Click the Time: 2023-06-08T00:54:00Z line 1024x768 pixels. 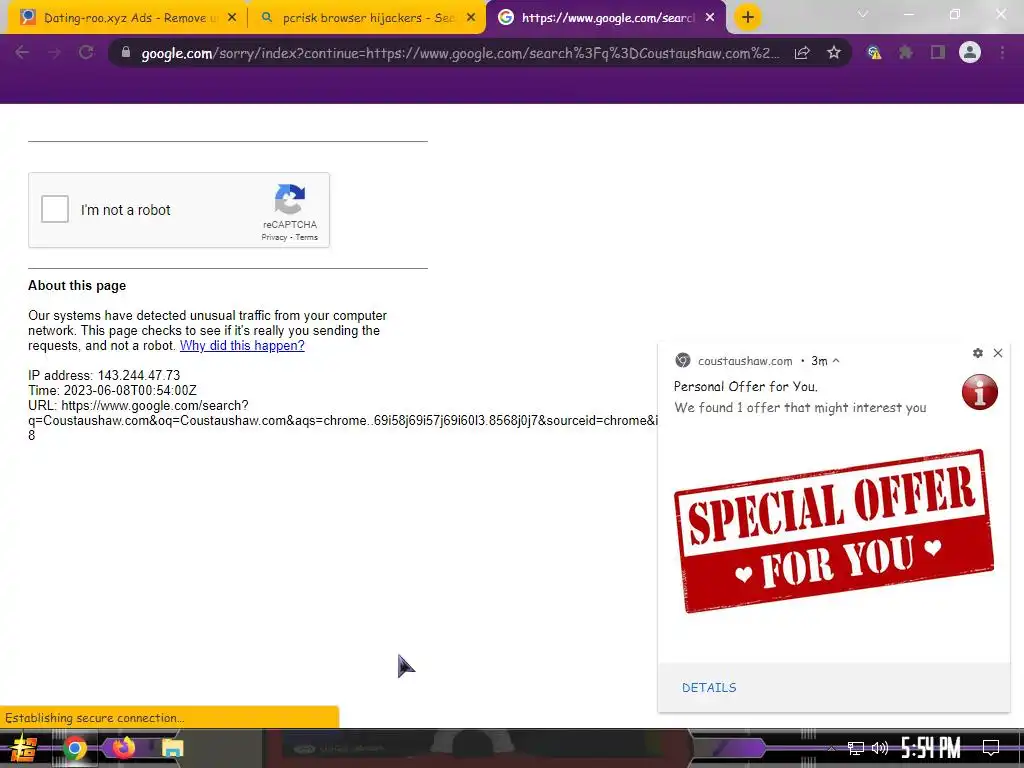coord(112,391)
